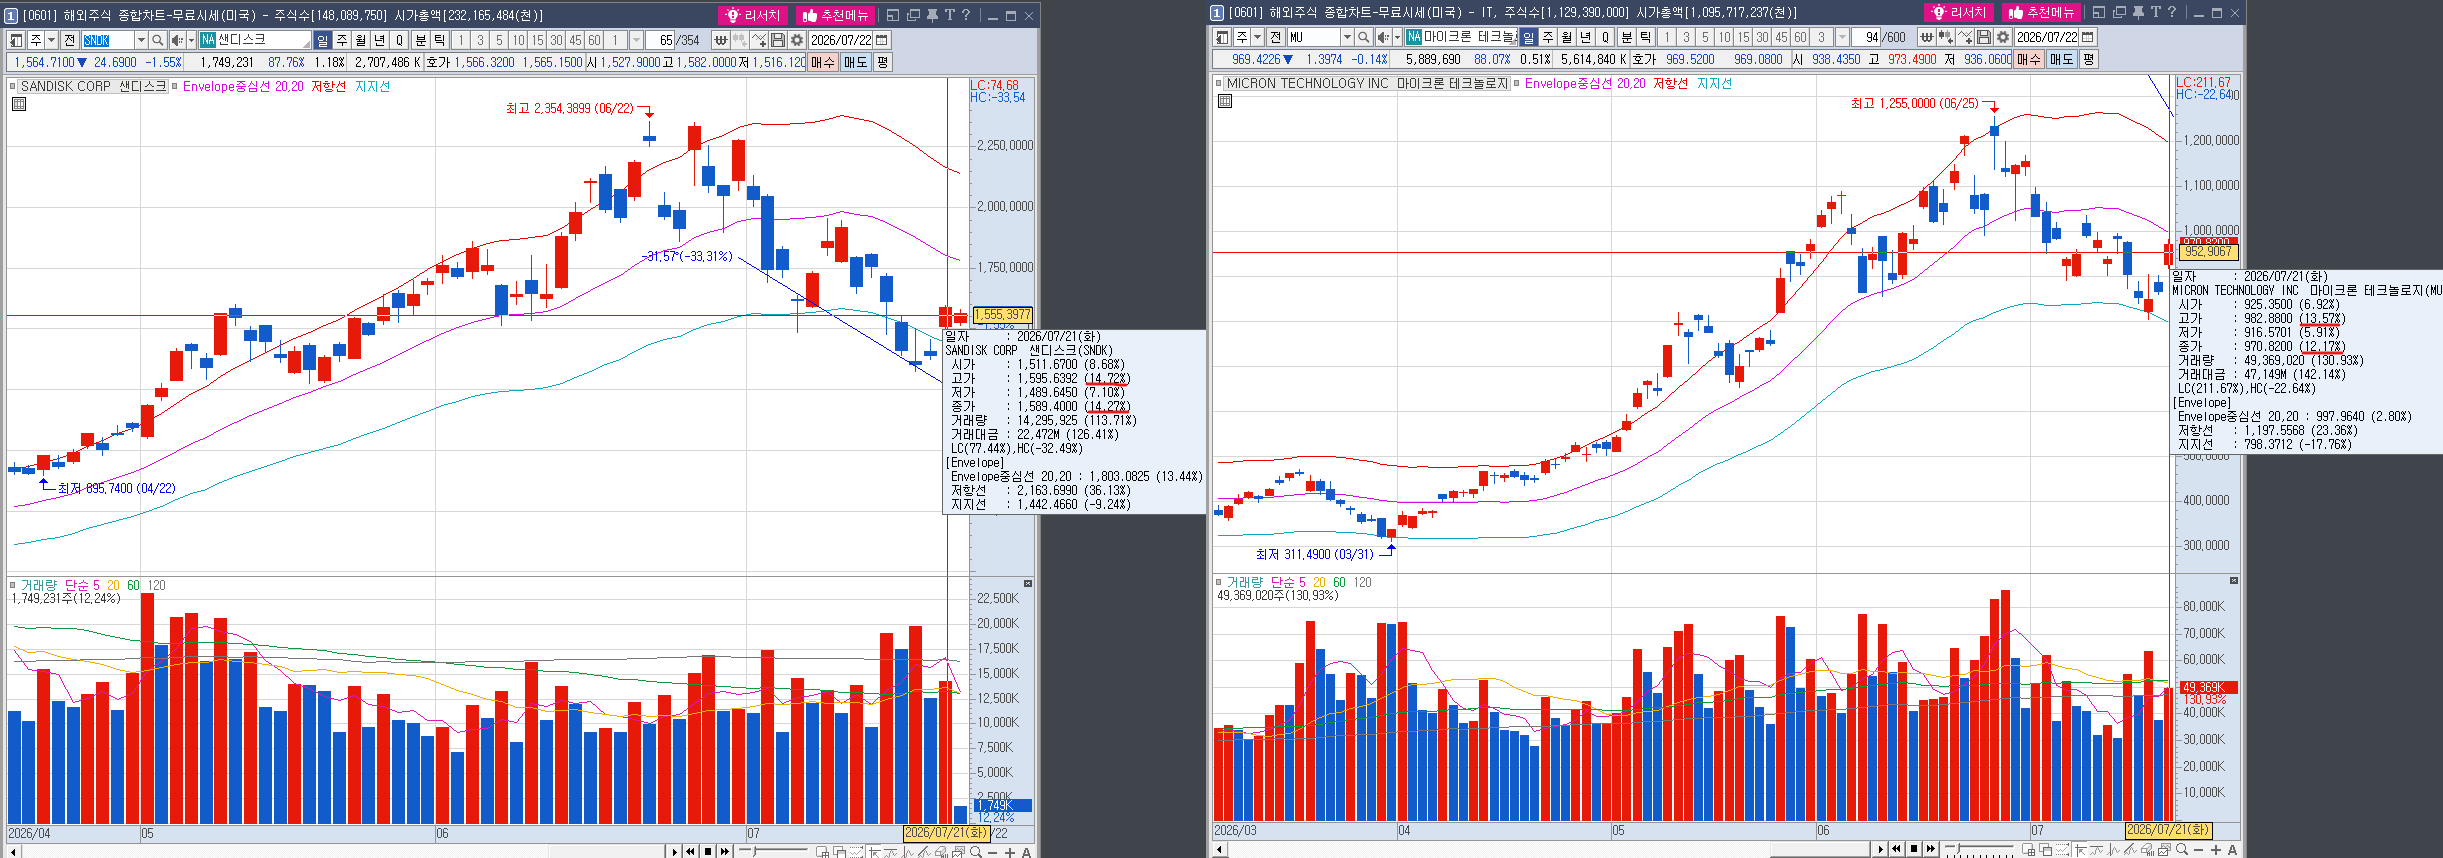Click the speaker sound icon in Micron window
Image resolution: width=2443 pixels, height=858 pixels.
tap(1383, 37)
